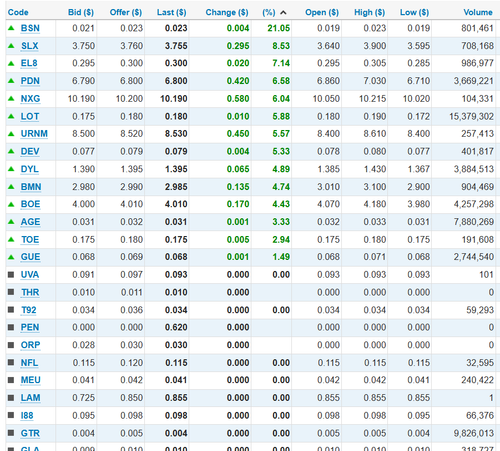Open the I88 stock code link

[x=27, y=415]
